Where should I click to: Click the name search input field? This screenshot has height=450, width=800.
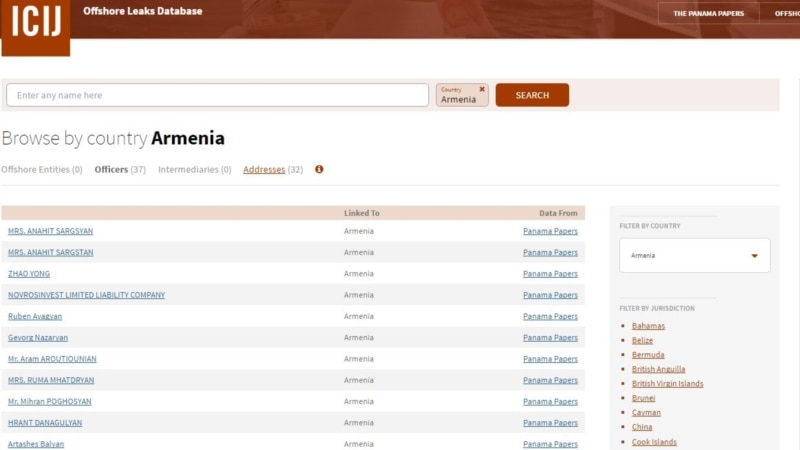point(217,95)
